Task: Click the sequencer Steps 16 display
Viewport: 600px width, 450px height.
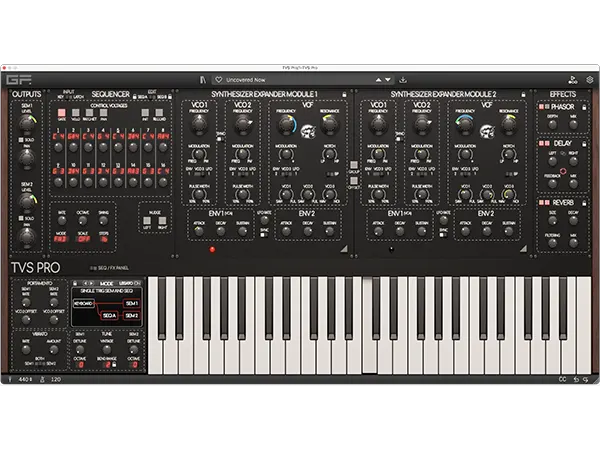Action: pos(104,239)
